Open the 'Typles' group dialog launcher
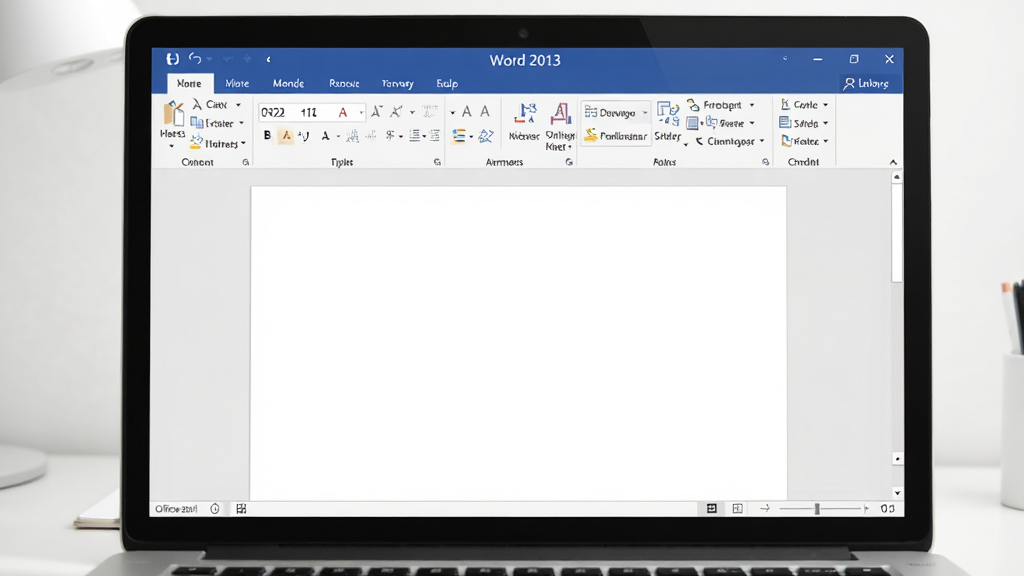The height and width of the screenshot is (576, 1024). 437,162
